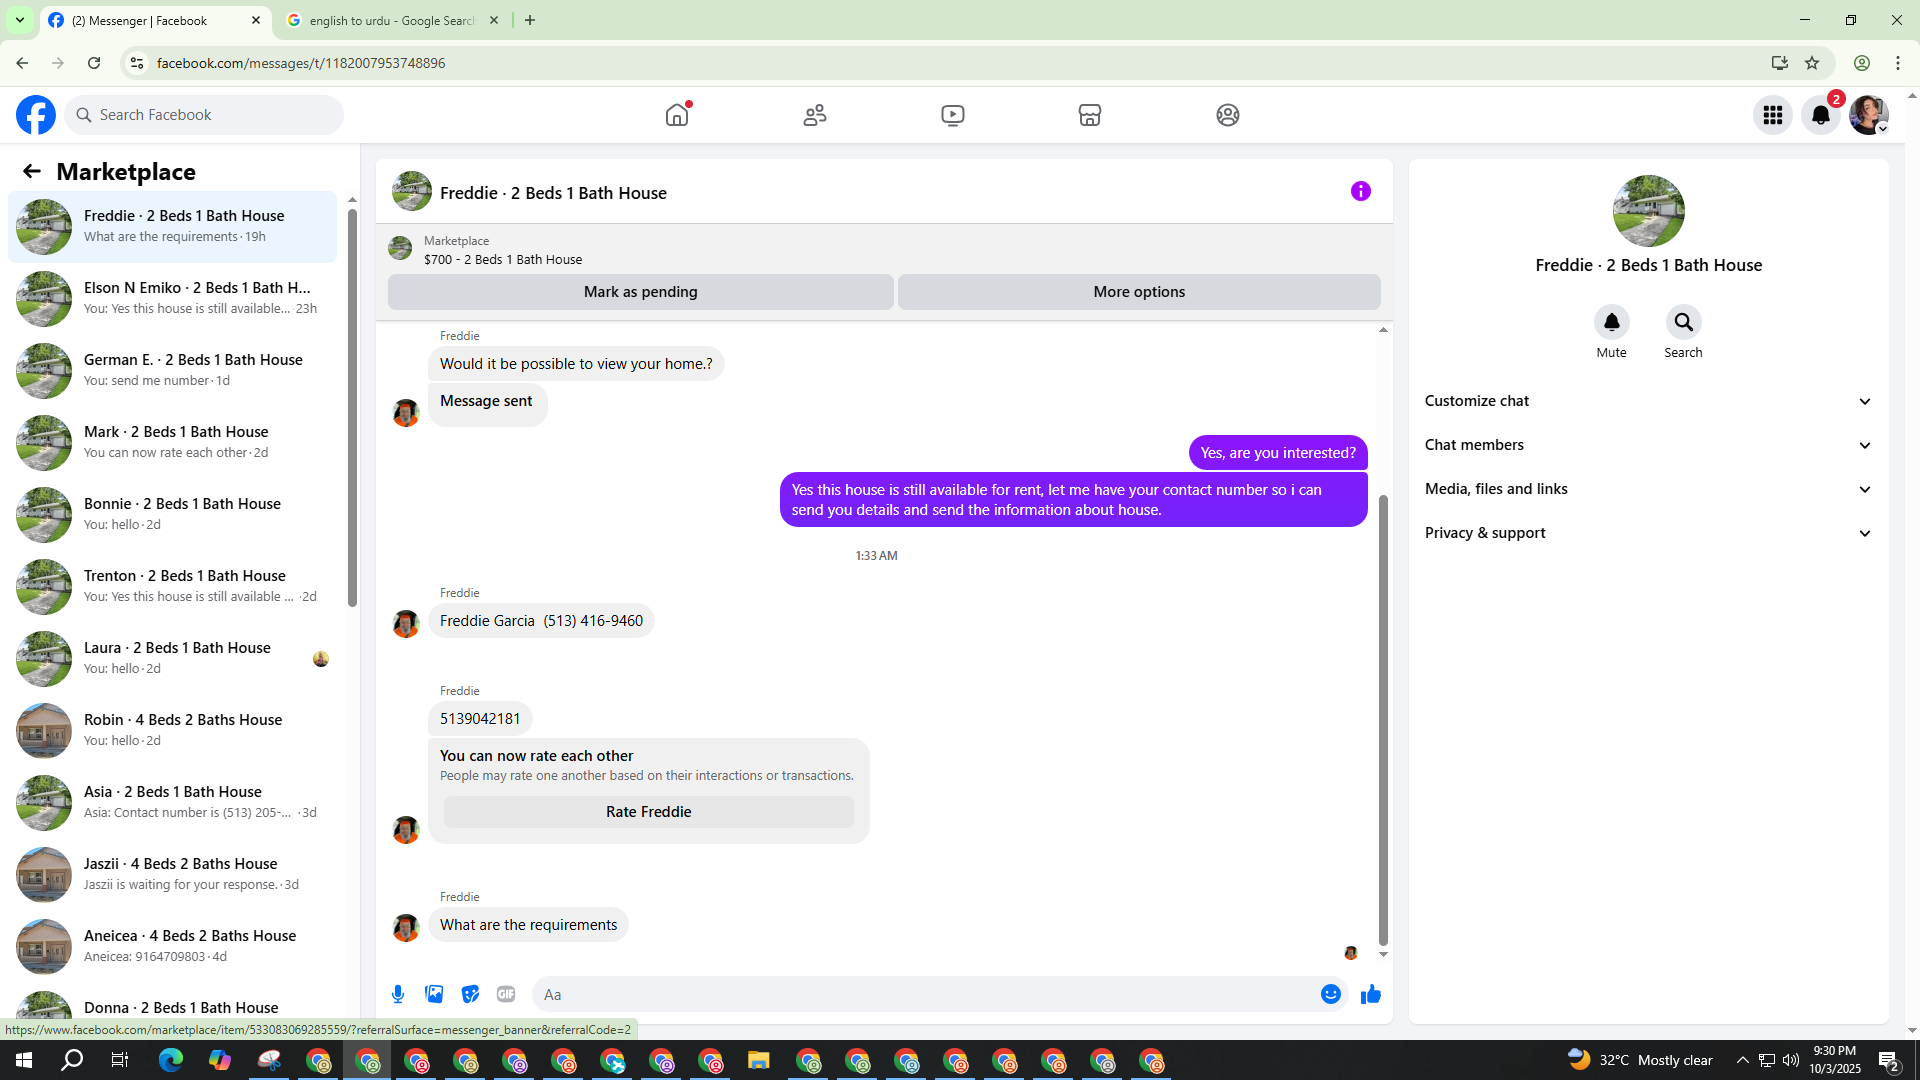The image size is (1920, 1080).
Task: Open Windows search on the taskbar
Action: [x=72, y=1060]
